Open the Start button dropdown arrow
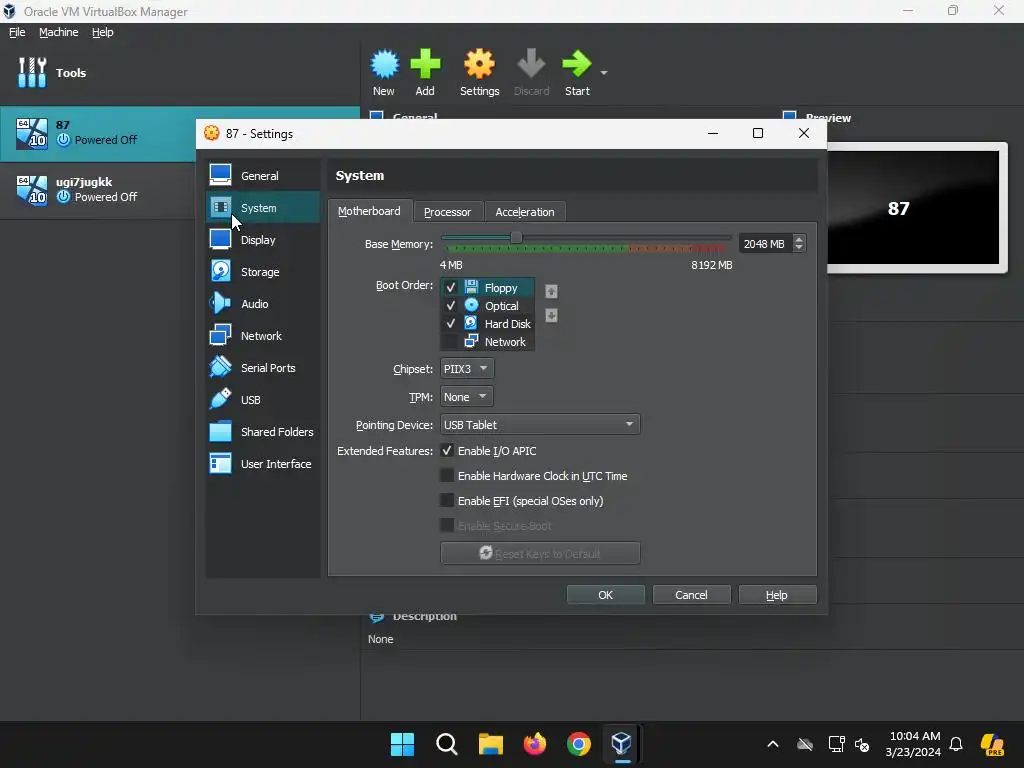The image size is (1024, 768). click(x=604, y=72)
